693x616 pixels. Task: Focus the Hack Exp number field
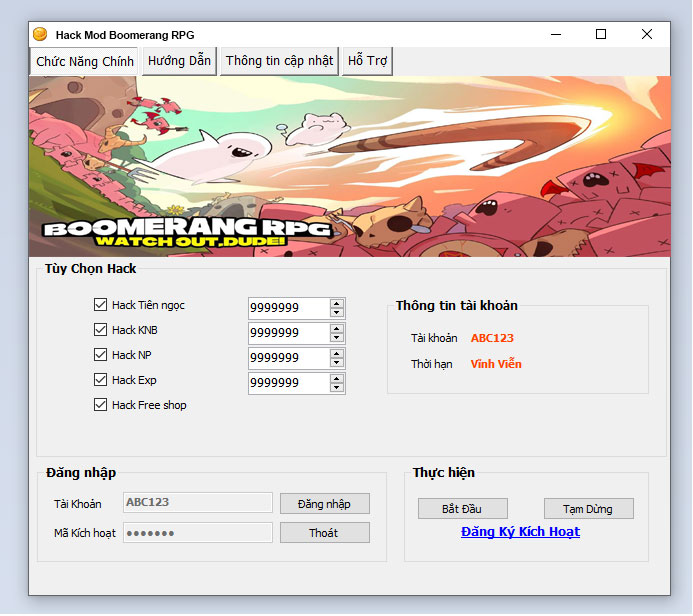click(289, 384)
